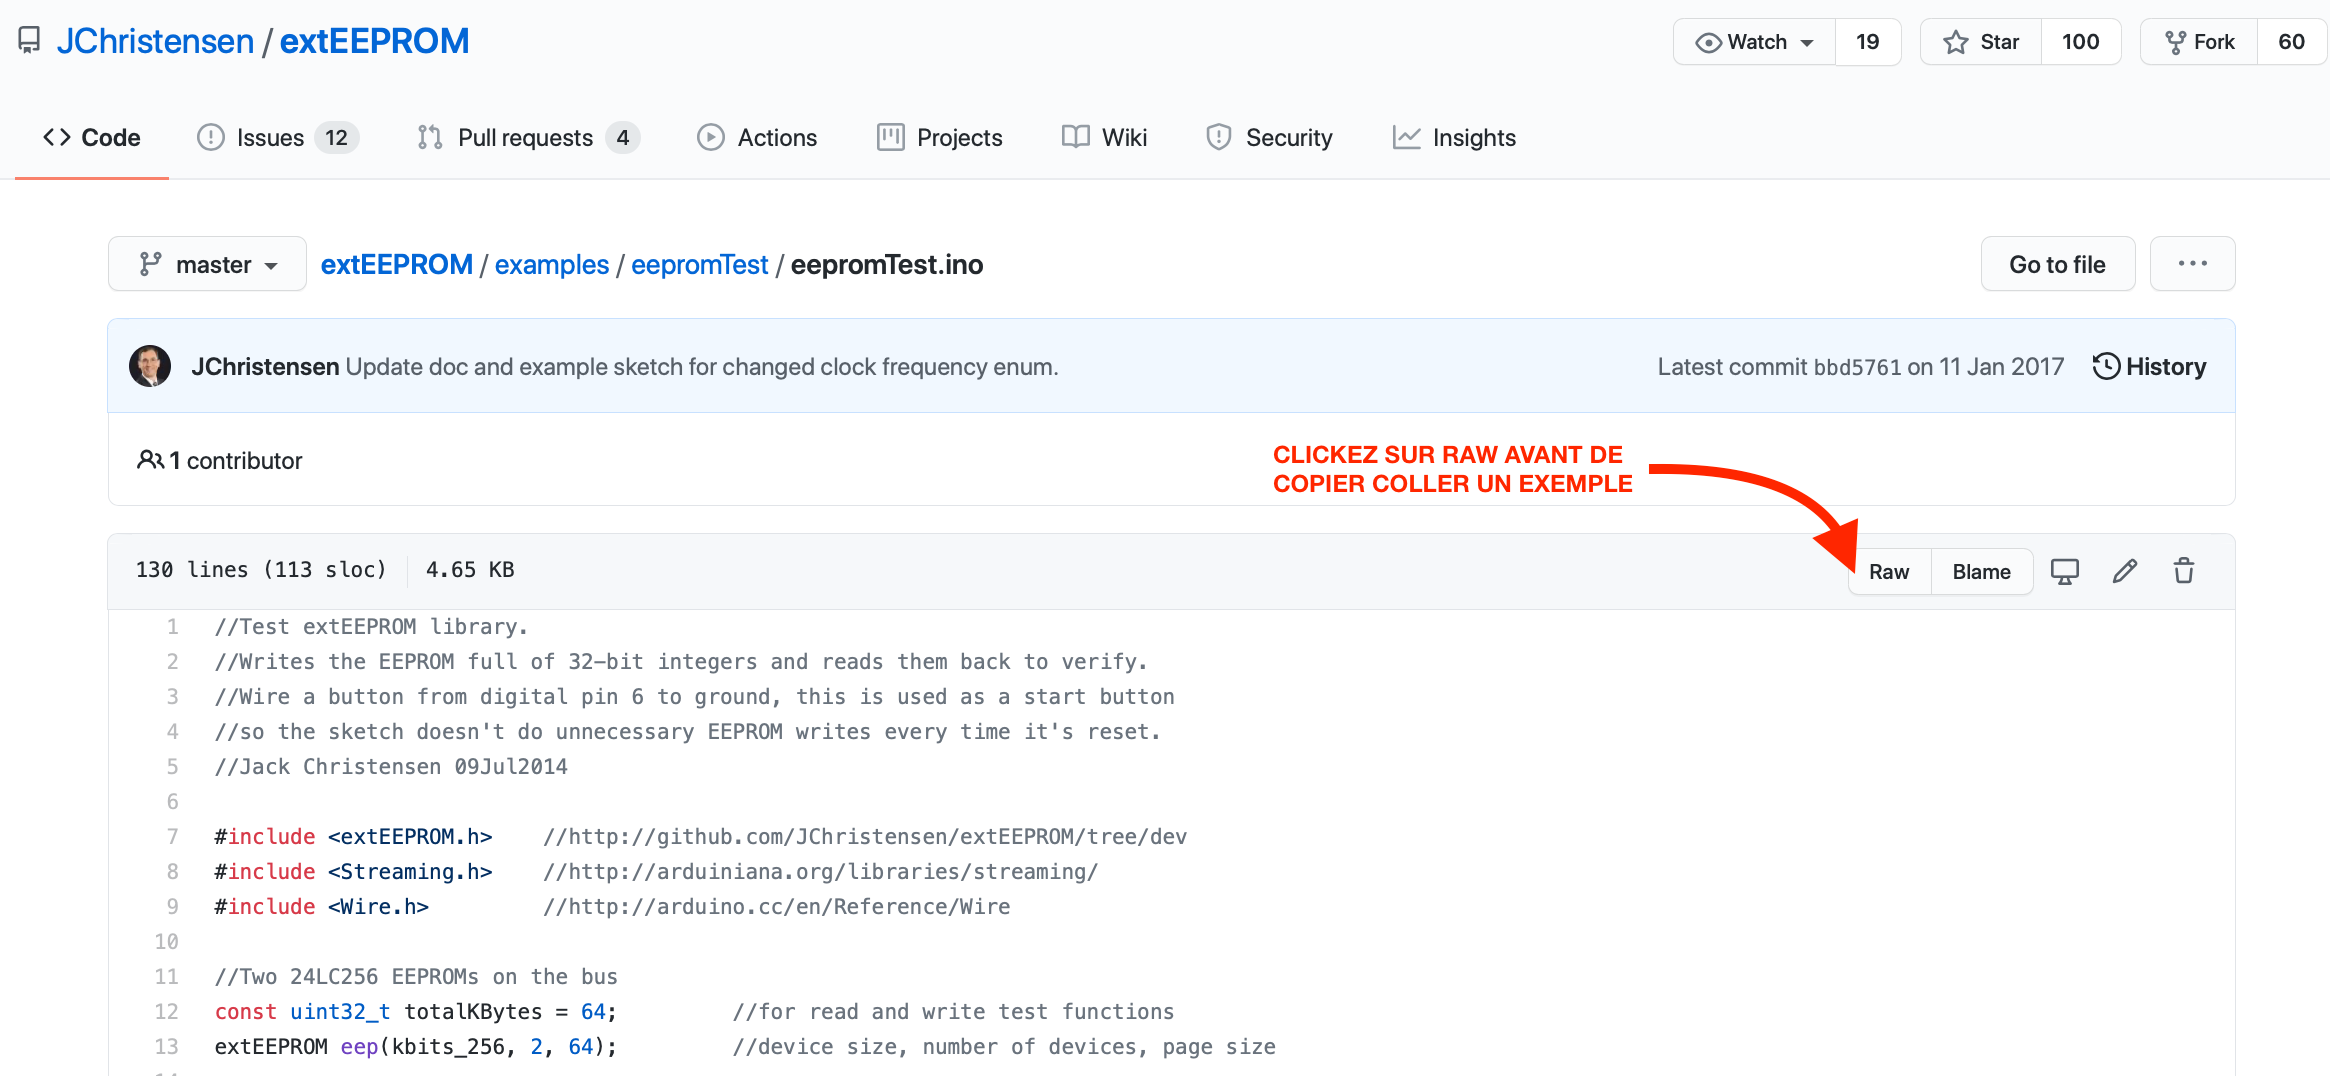Click the Pull requests count badge 4

point(622,138)
